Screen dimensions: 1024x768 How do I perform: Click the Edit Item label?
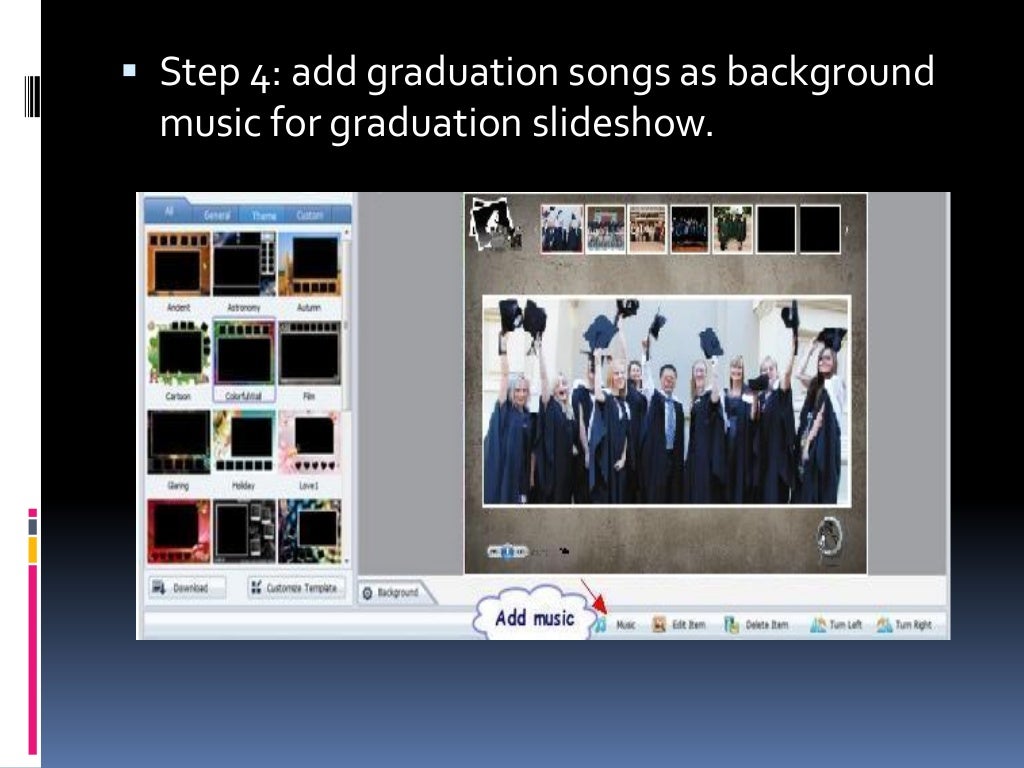pyautogui.click(x=689, y=625)
